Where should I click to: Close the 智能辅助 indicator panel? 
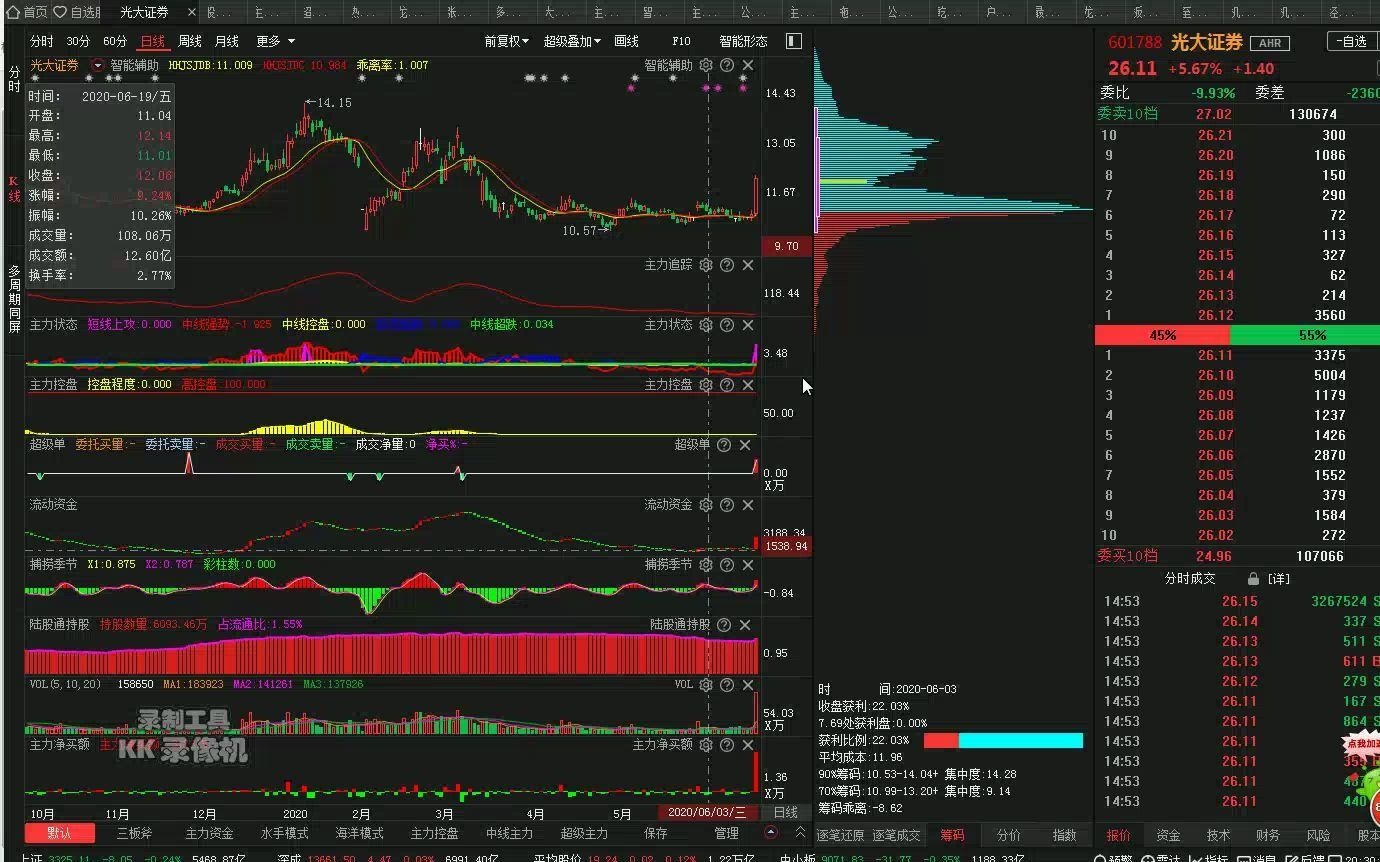[747, 65]
